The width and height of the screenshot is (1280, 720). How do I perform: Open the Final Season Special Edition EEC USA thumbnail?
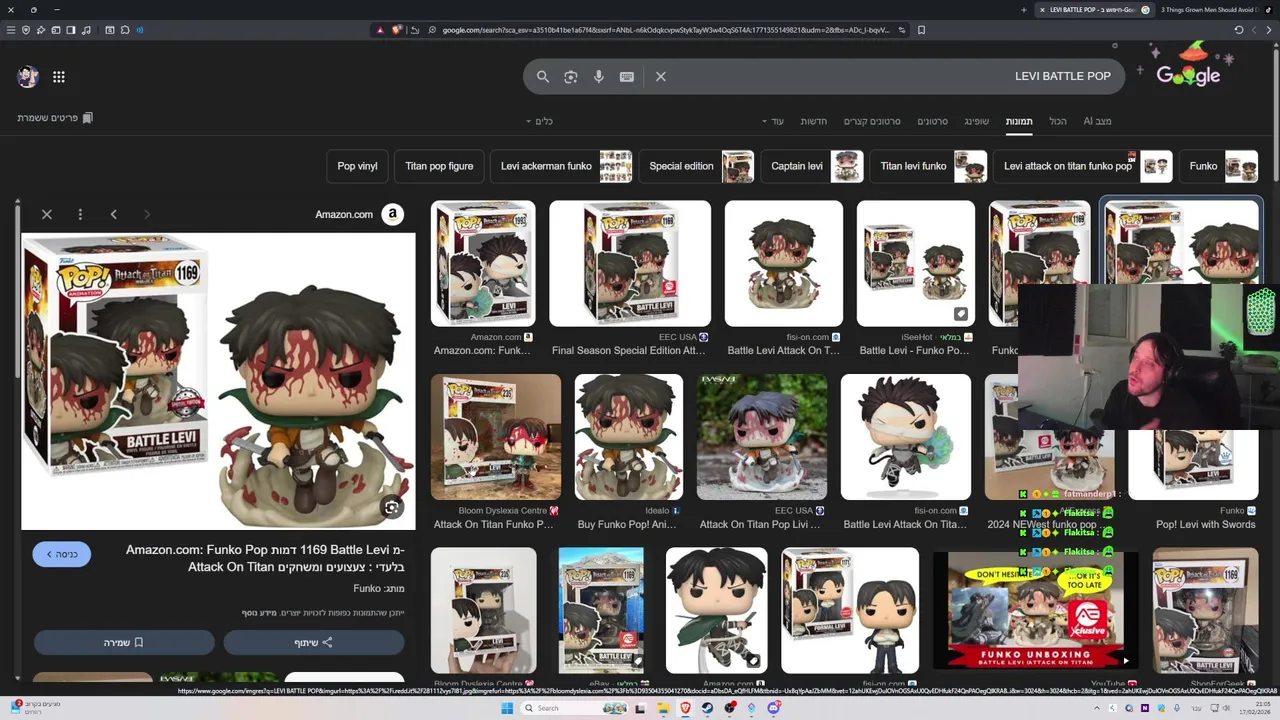tap(629, 263)
